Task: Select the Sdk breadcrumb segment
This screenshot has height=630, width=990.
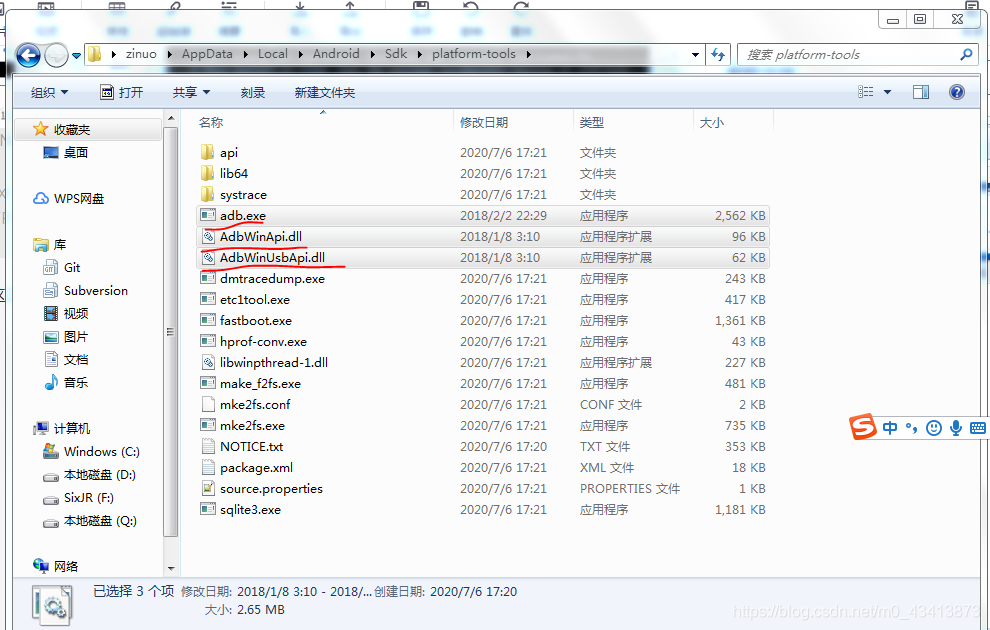Action: pos(396,54)
